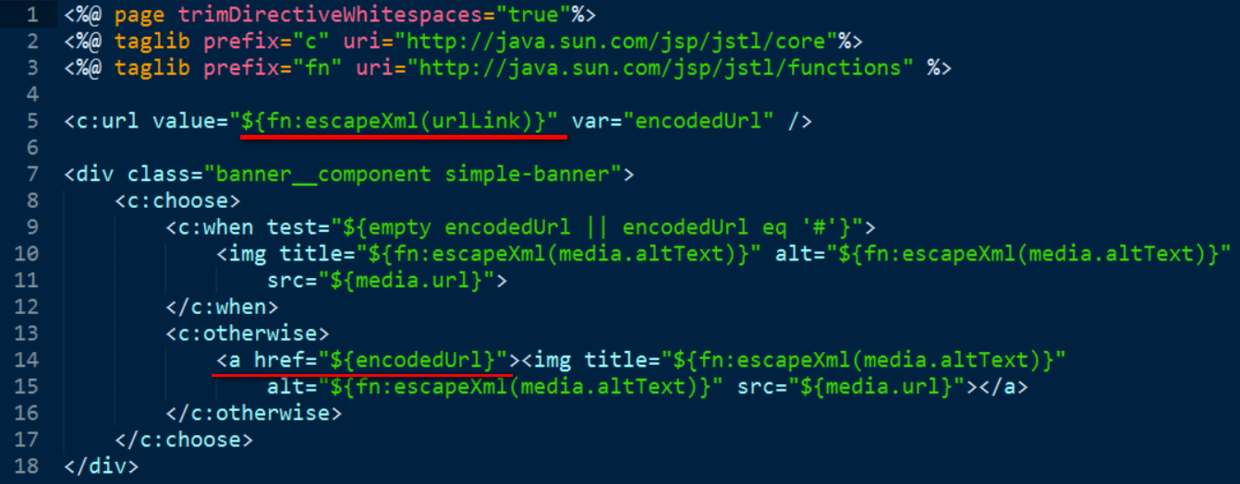Click the closing c:otherwise tag

(x=254, y=412)
